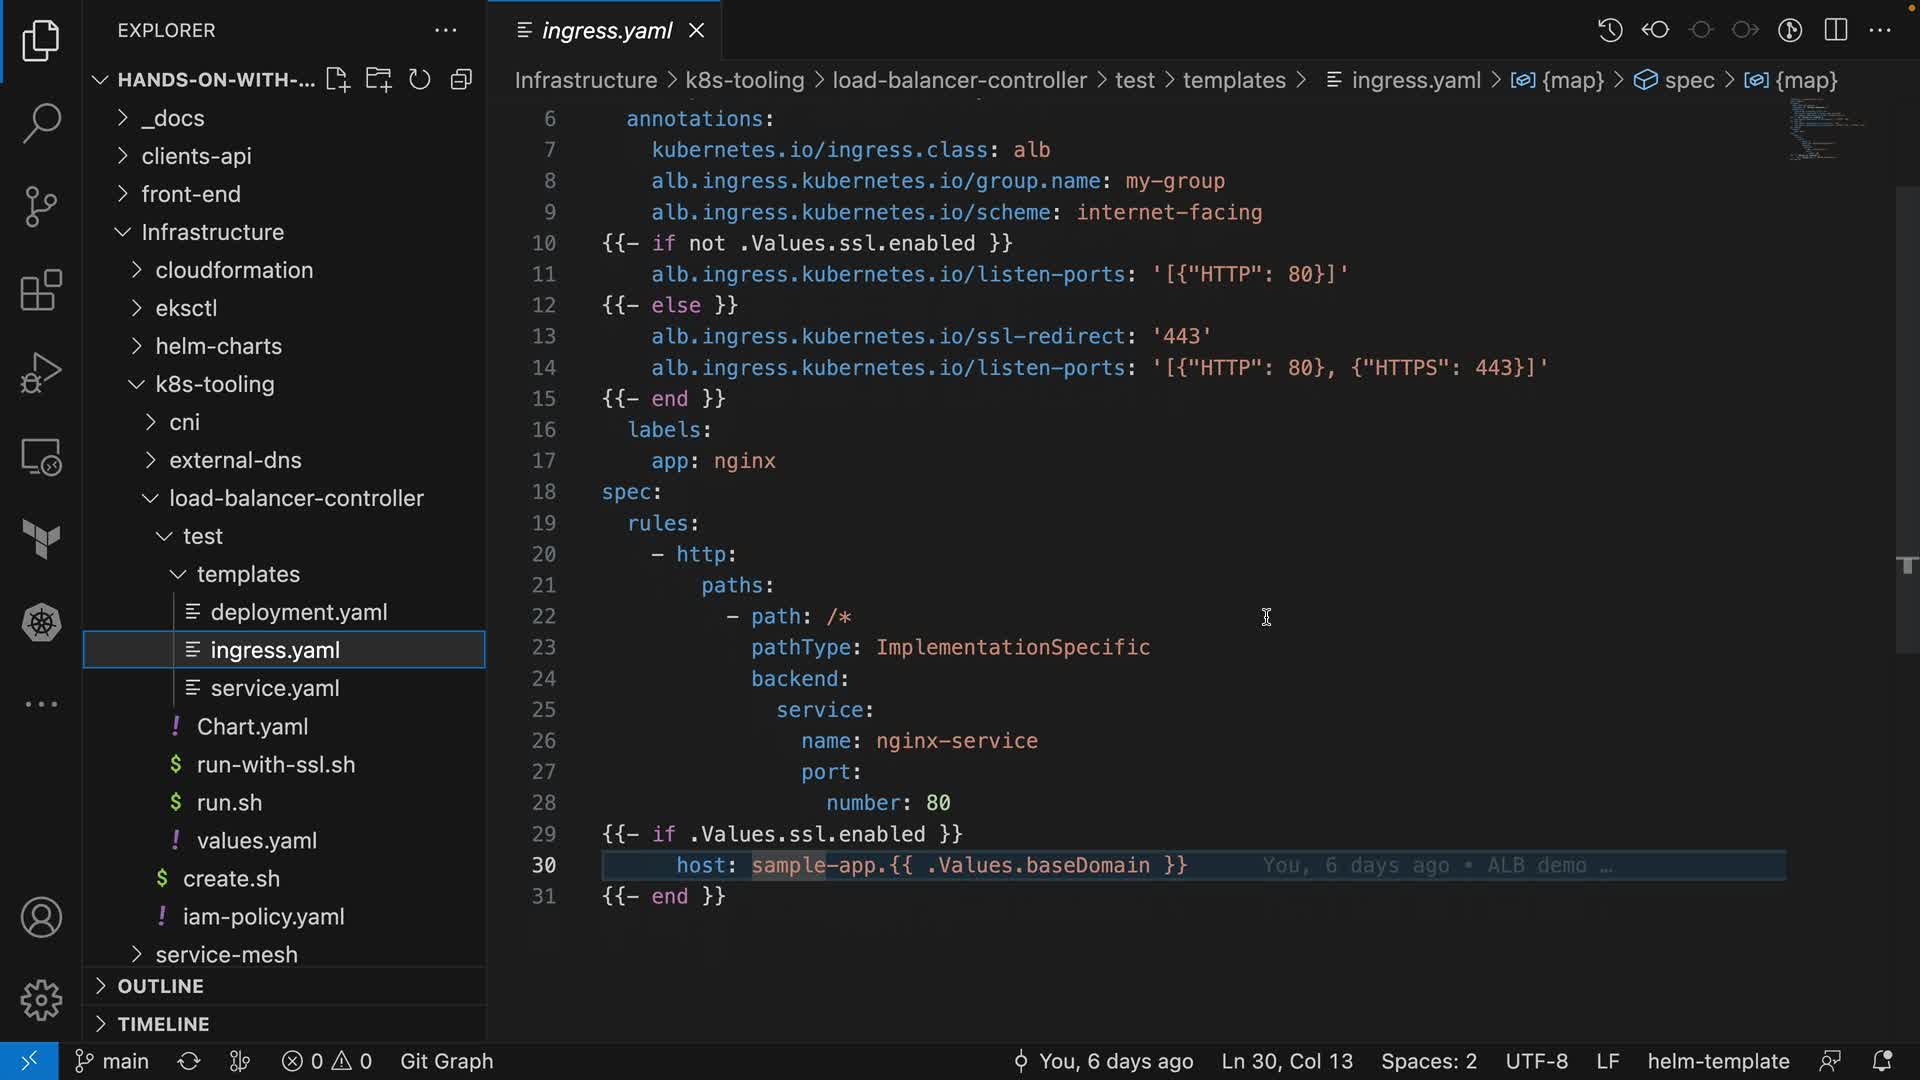Toggle split editor layout button
The height and width of the screenshot is (1080, 1920).
pos(1836,30)
